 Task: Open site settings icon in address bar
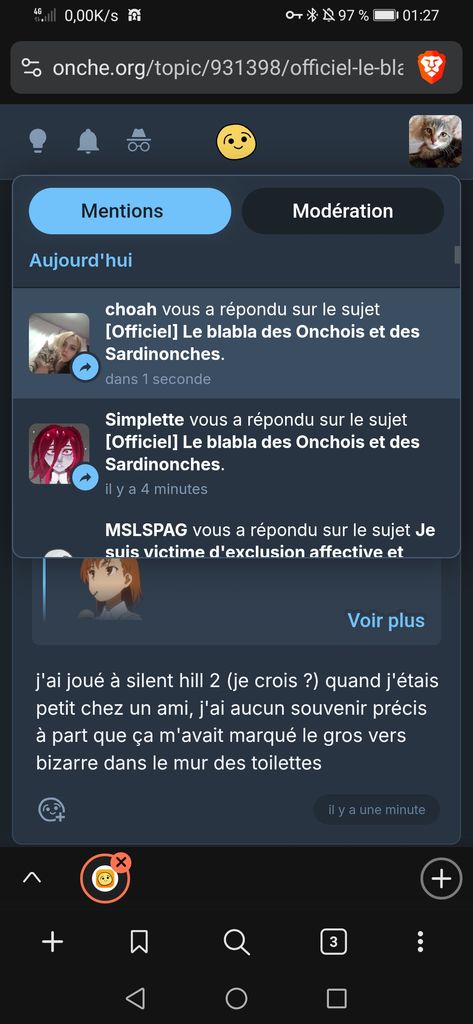pyautogui.click(x=31, y=68)
